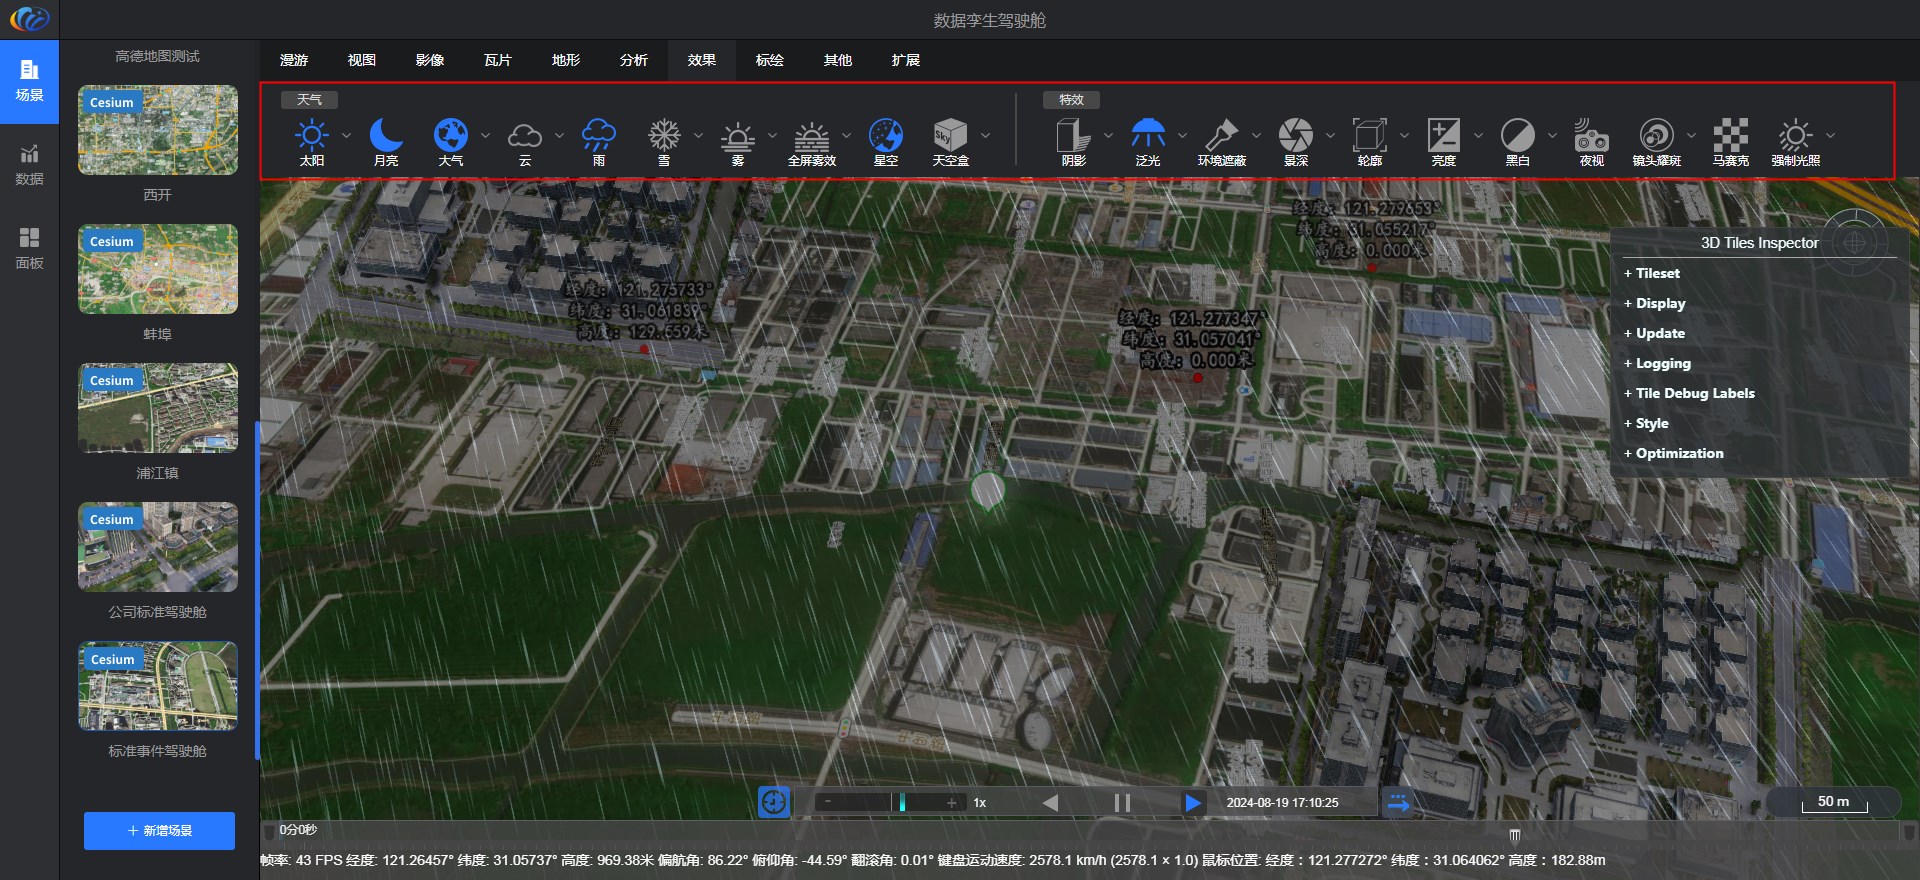1920x880 pixels.
Task: Toggle the 月亮 moon display
Action: click(x=385, y=136)
